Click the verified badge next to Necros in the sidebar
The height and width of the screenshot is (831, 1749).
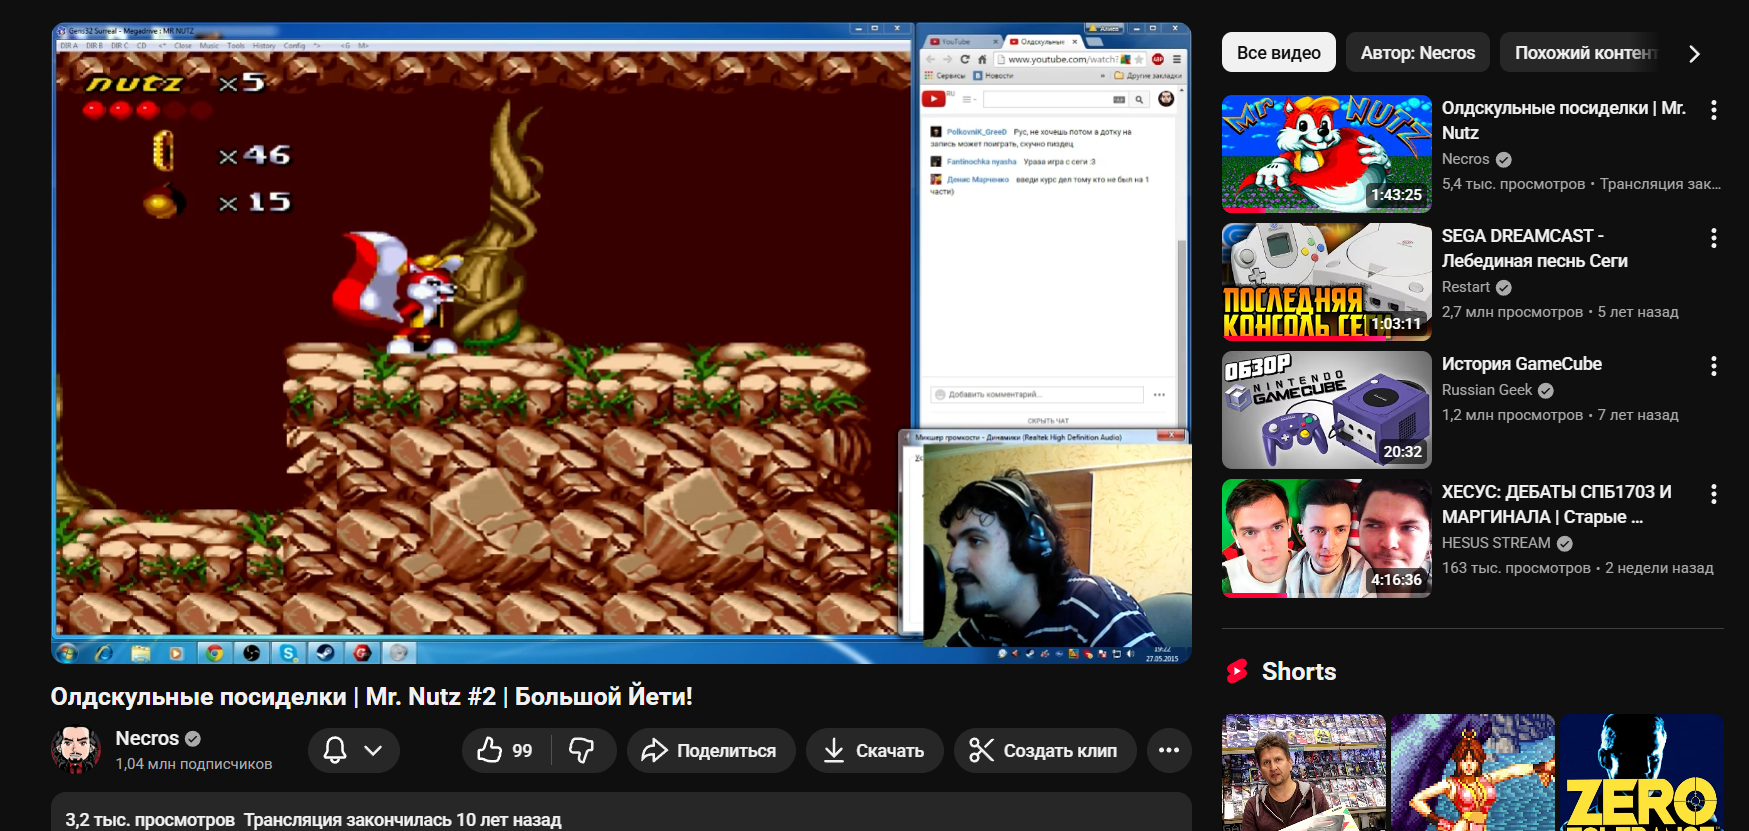[x=1504, y=159]
